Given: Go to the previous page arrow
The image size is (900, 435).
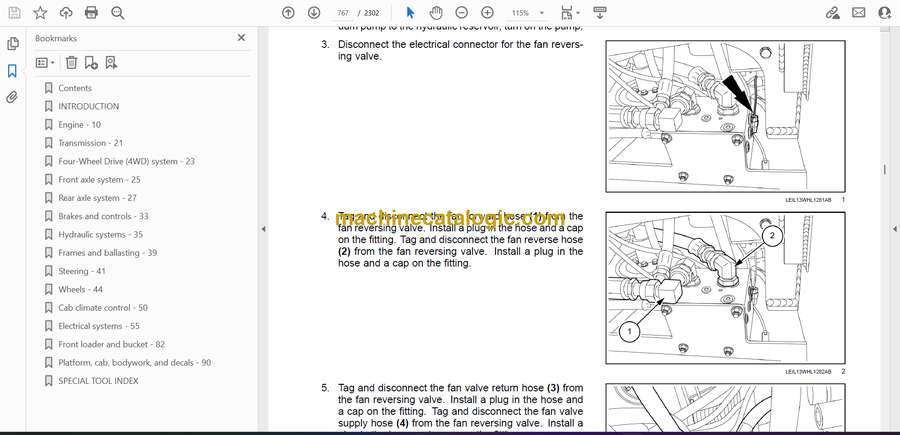Looking at the screenshot, I should [288, 13].
